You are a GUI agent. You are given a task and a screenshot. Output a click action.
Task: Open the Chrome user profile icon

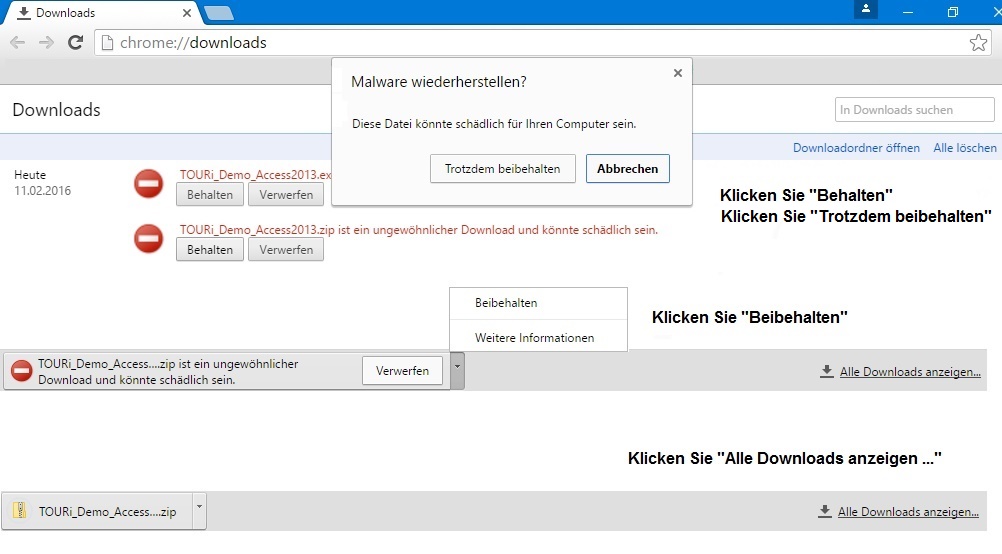pyautogui.click(x=866, y=10)
